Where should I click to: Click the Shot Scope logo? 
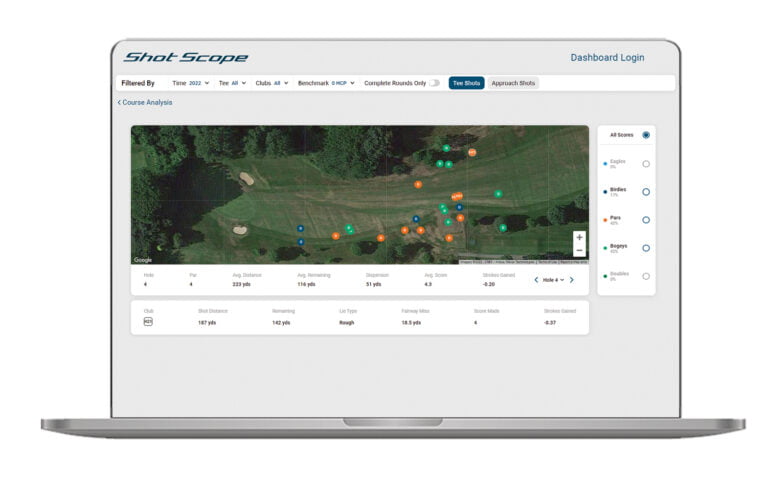pos(186,58)
